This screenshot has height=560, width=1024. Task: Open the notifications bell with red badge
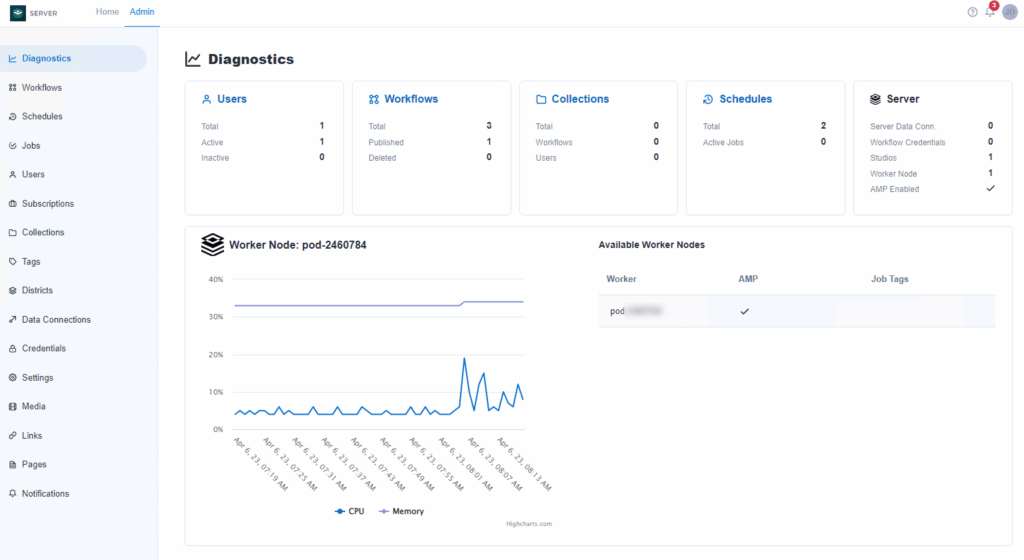tap(990, 11)
